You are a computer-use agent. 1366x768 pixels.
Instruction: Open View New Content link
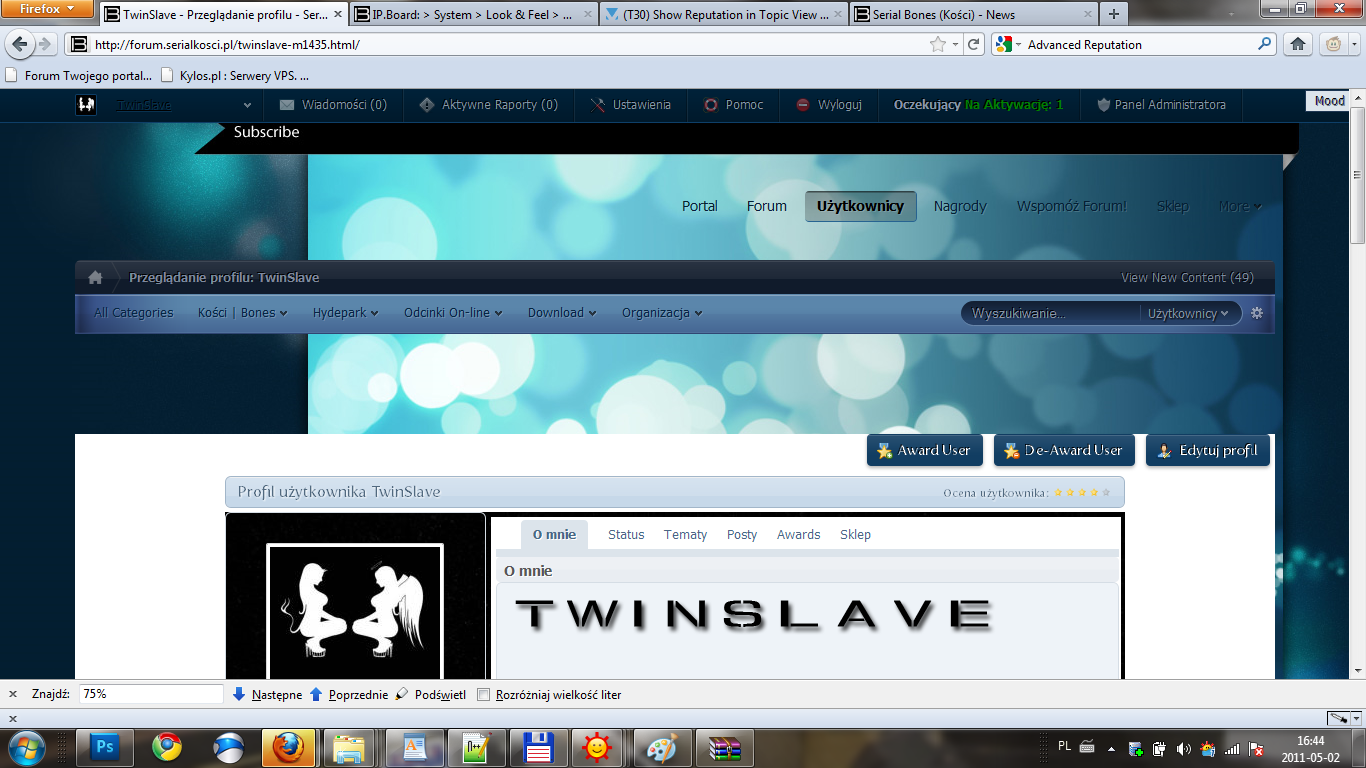click(x=1187, y=278)
